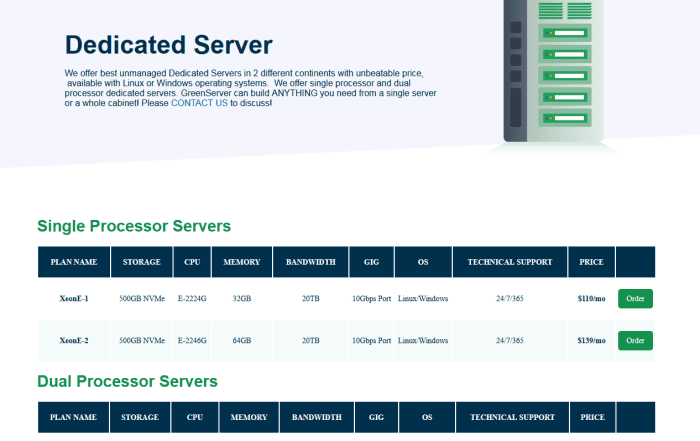
Task: Click the Single Processor Servers heading
Action: tap(134, 226)
